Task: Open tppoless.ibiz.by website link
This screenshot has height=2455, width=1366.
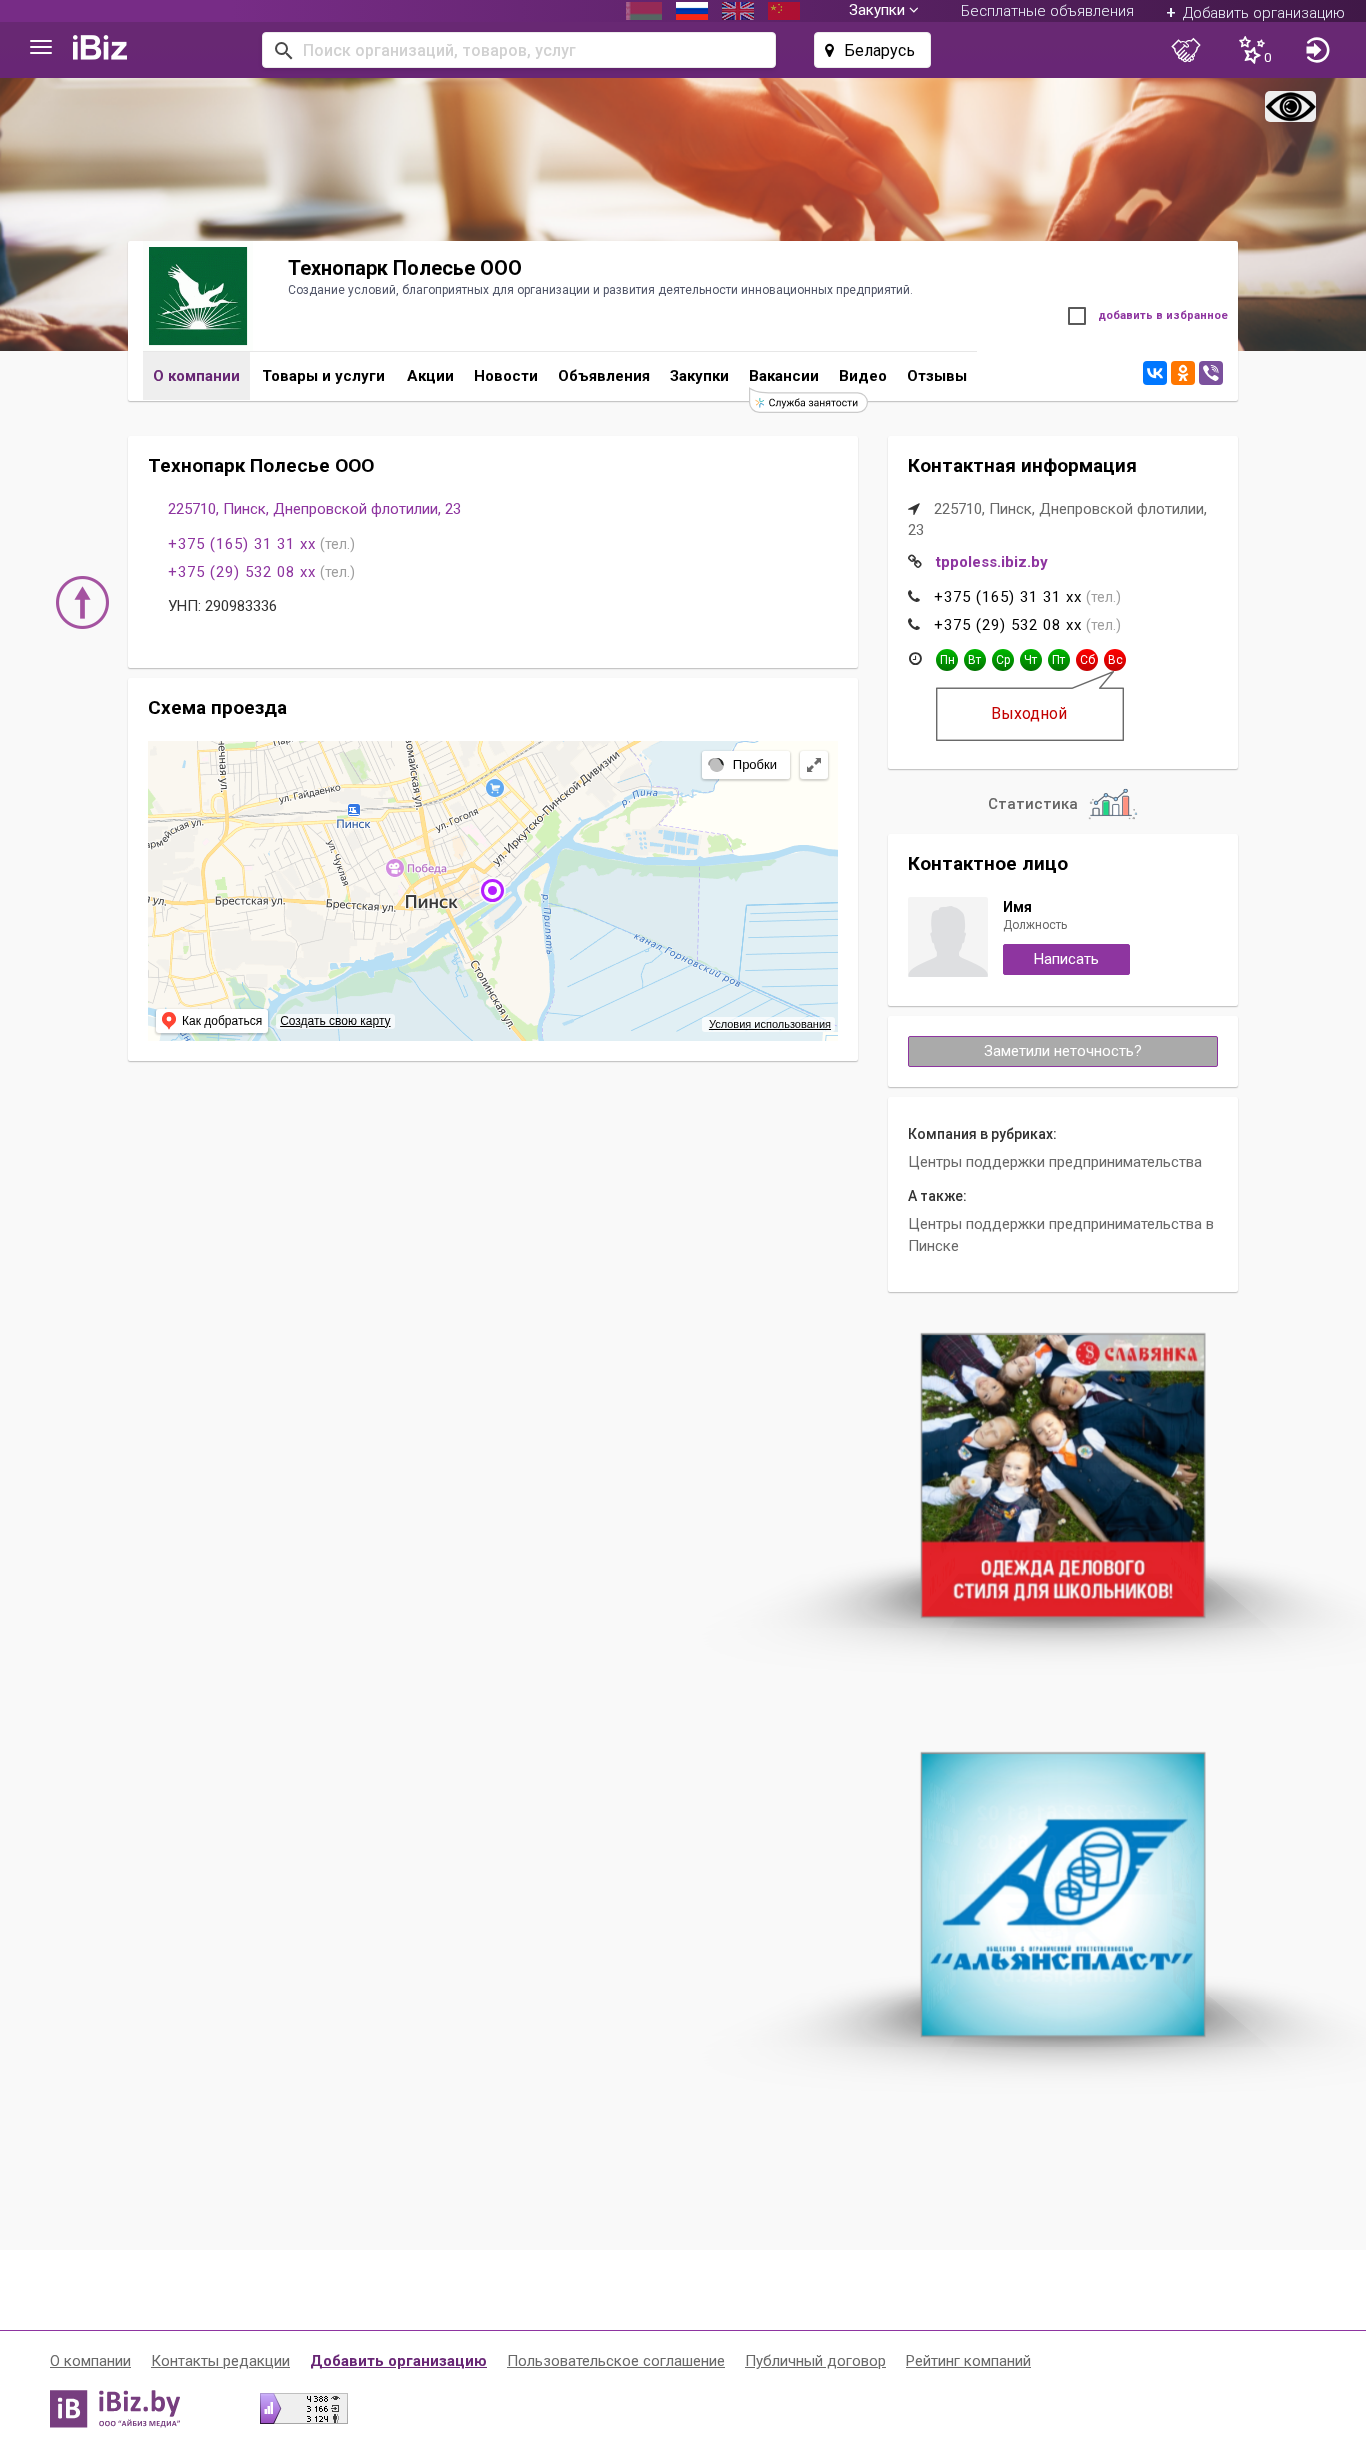Action: (991, 562)
